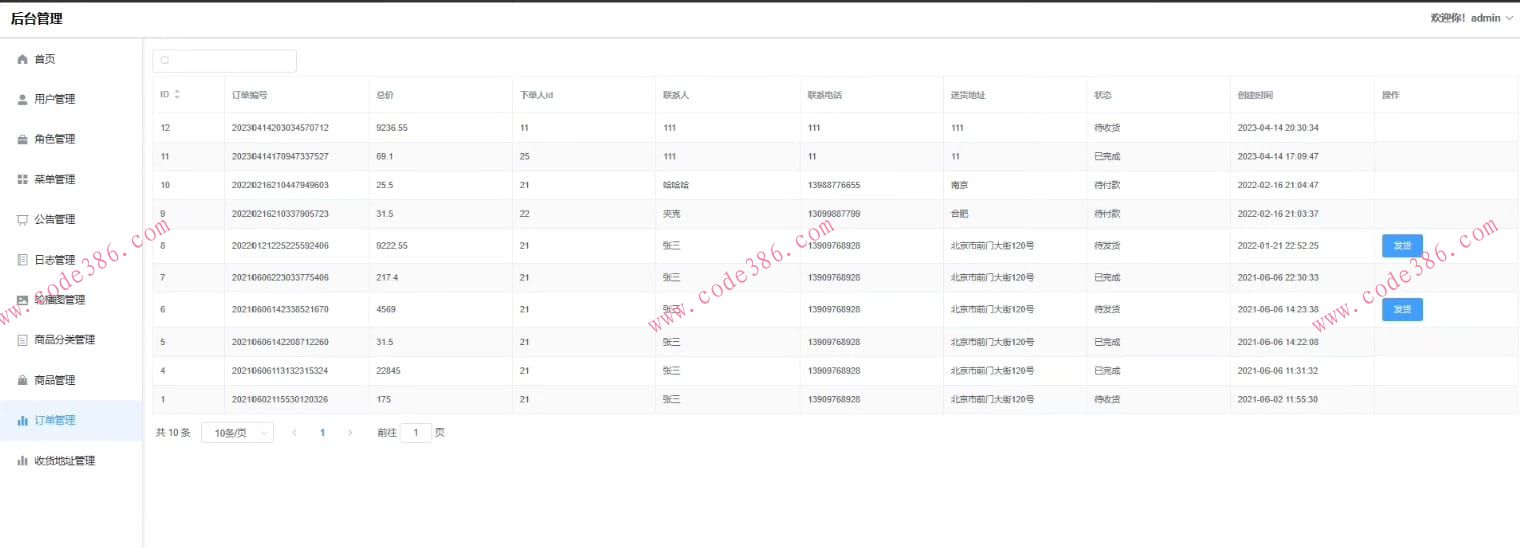The image size is (1520, 548).
Task: Click the 联系人 column header
Action: (x=677, y=95)
